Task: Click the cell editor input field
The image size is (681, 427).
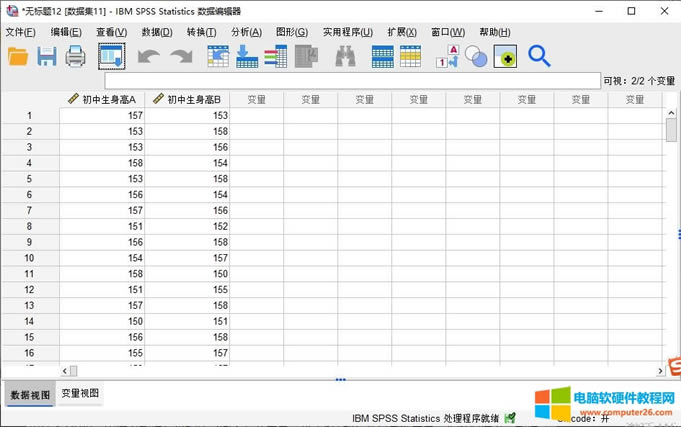Action: coord(350,80)
